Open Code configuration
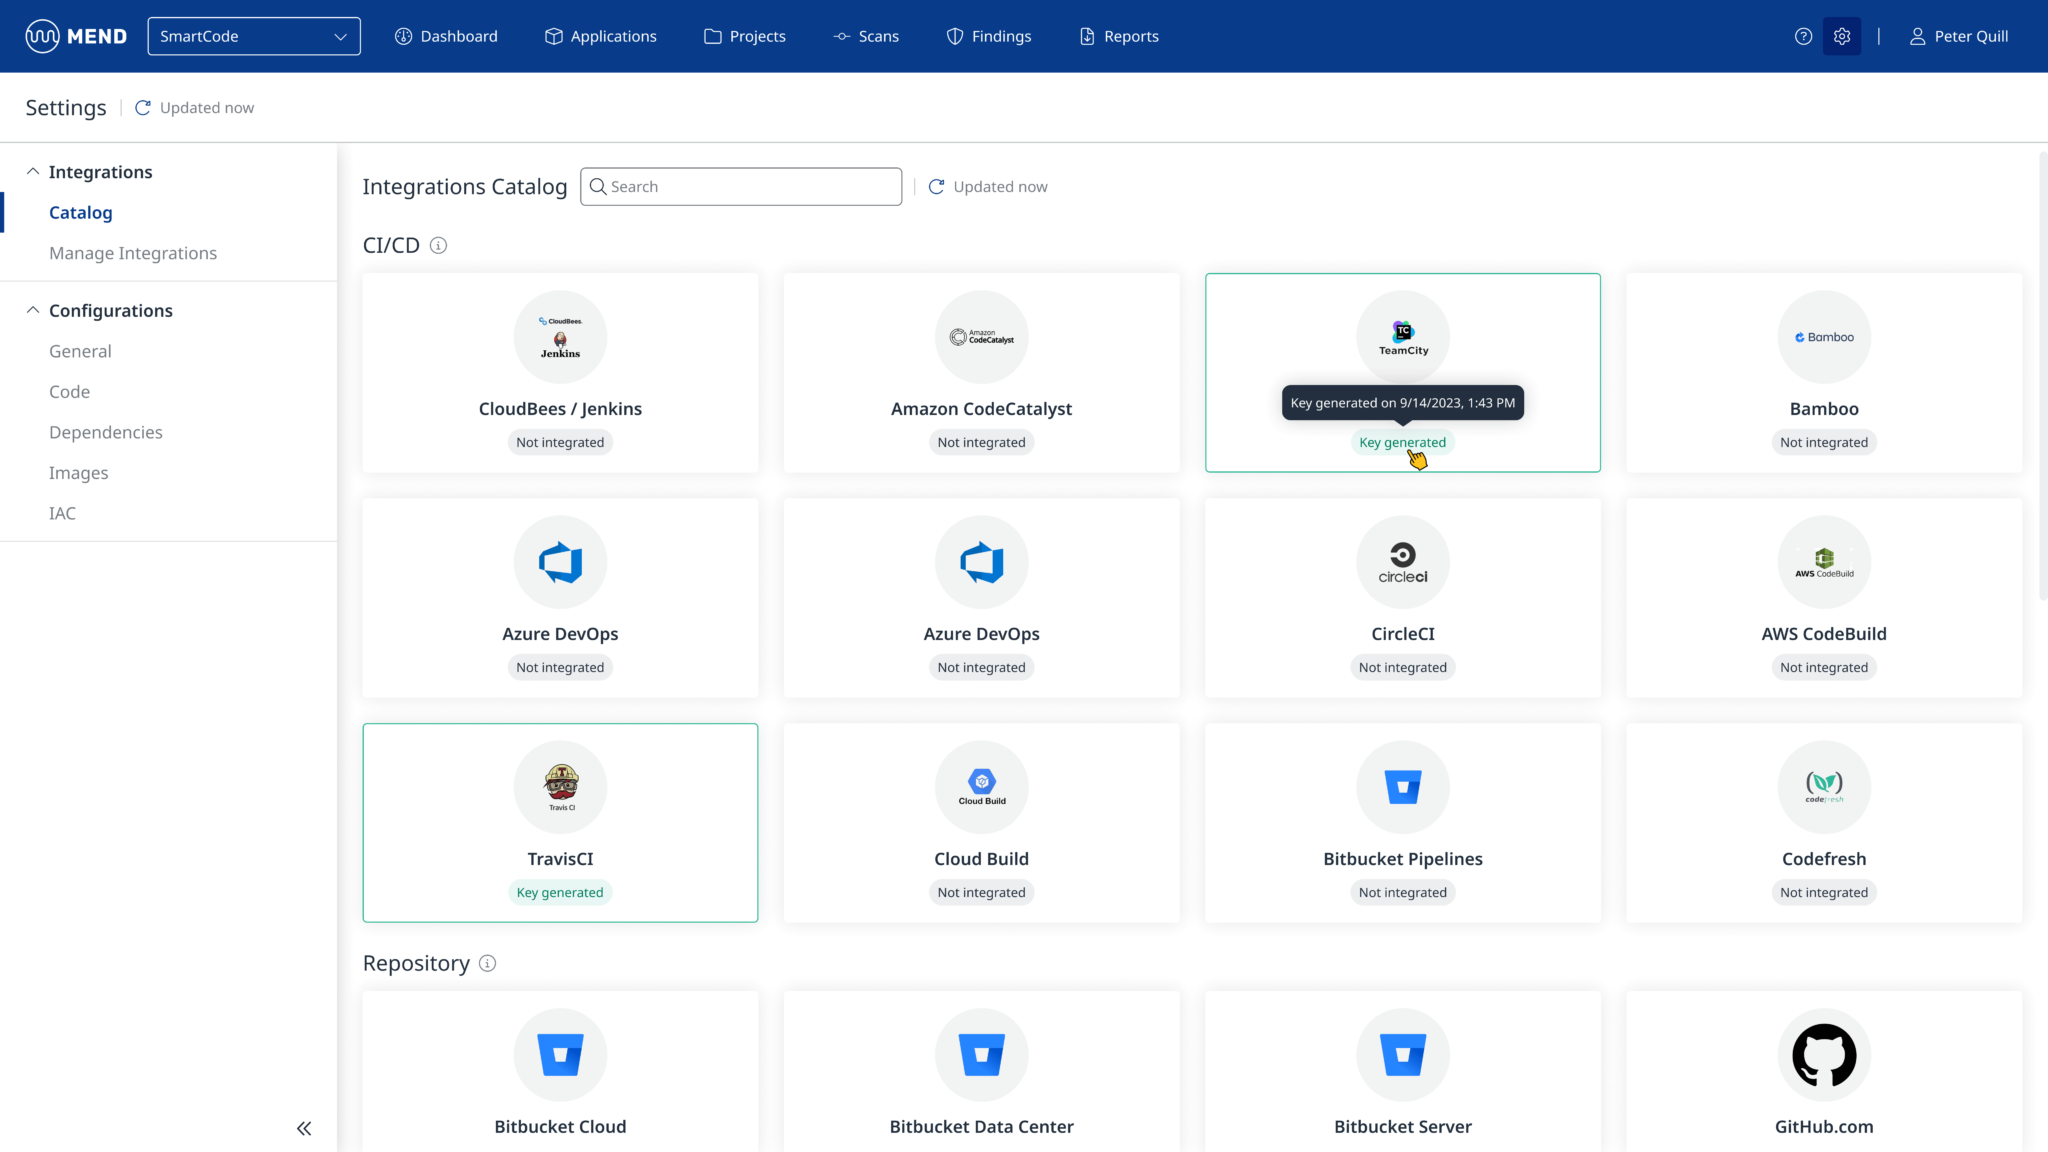This screenshot has height=1152, width=2048. (x=69, y=392)
